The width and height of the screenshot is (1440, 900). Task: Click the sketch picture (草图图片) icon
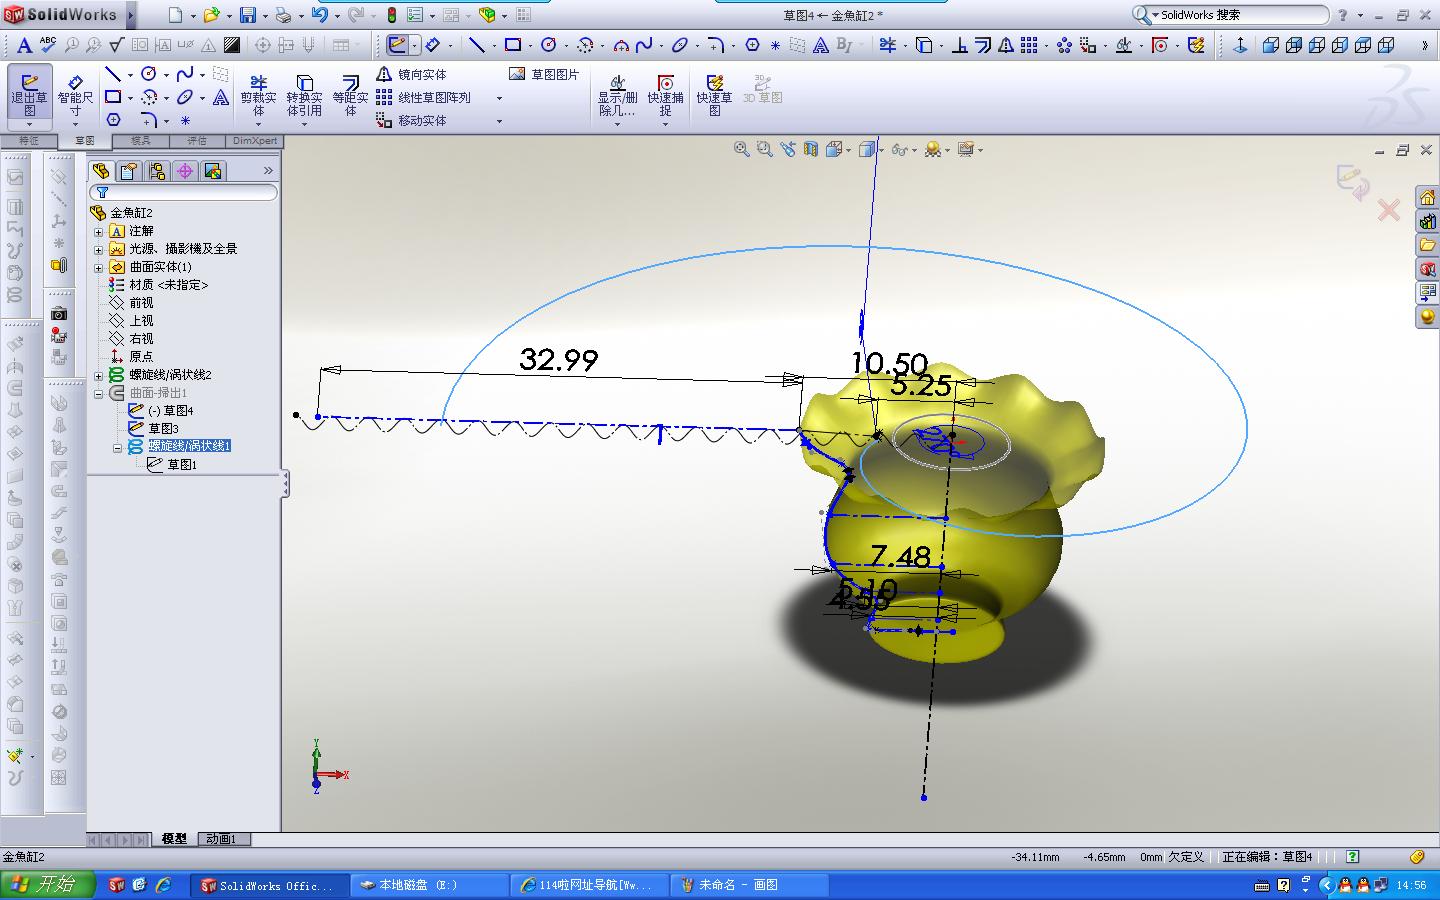tap(517, 74)
